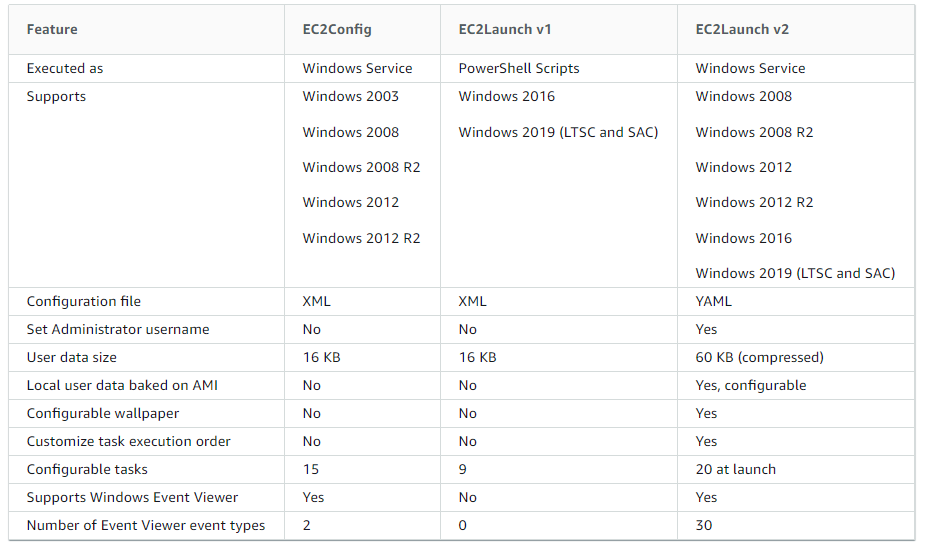Click Windows 2012 R2 under EC2Launch v2
Screen dimensions: 925x550
tap(754, 202)
